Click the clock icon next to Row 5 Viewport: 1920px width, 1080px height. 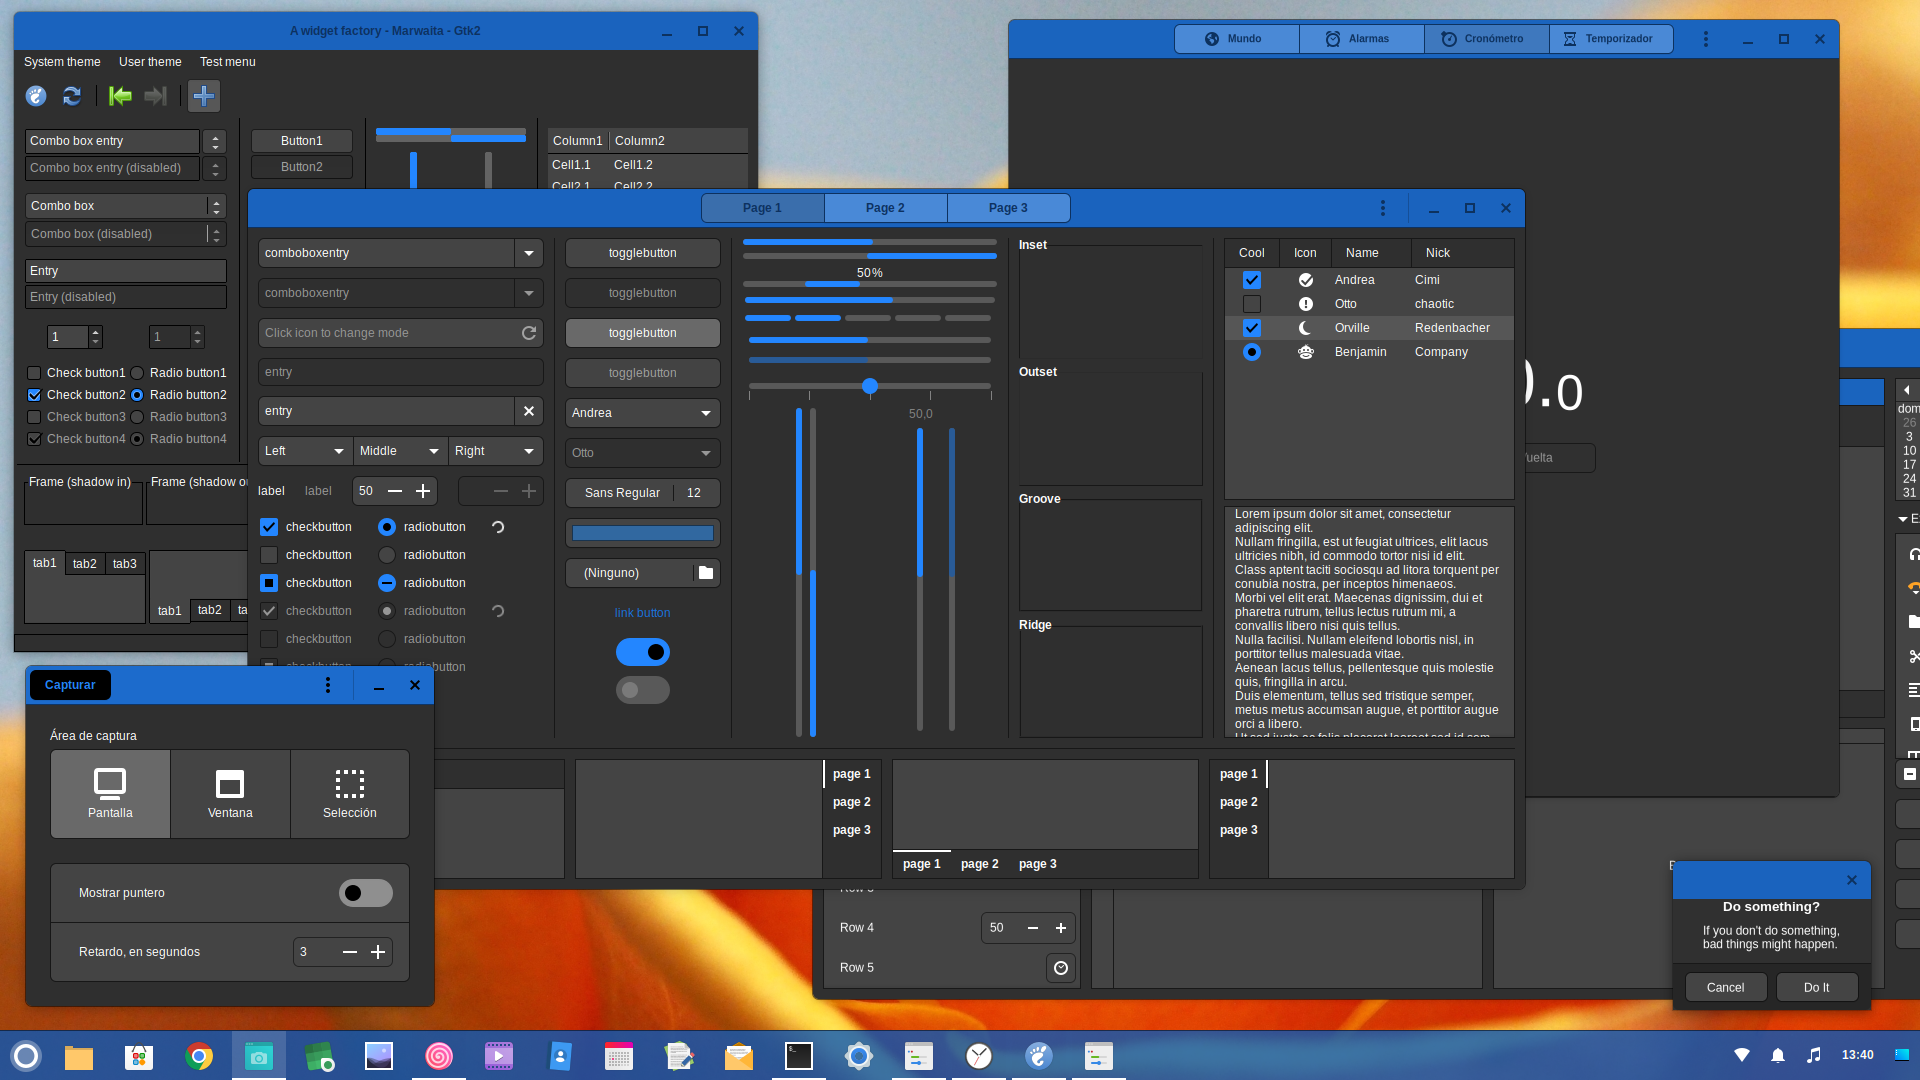click(1061, 967)
